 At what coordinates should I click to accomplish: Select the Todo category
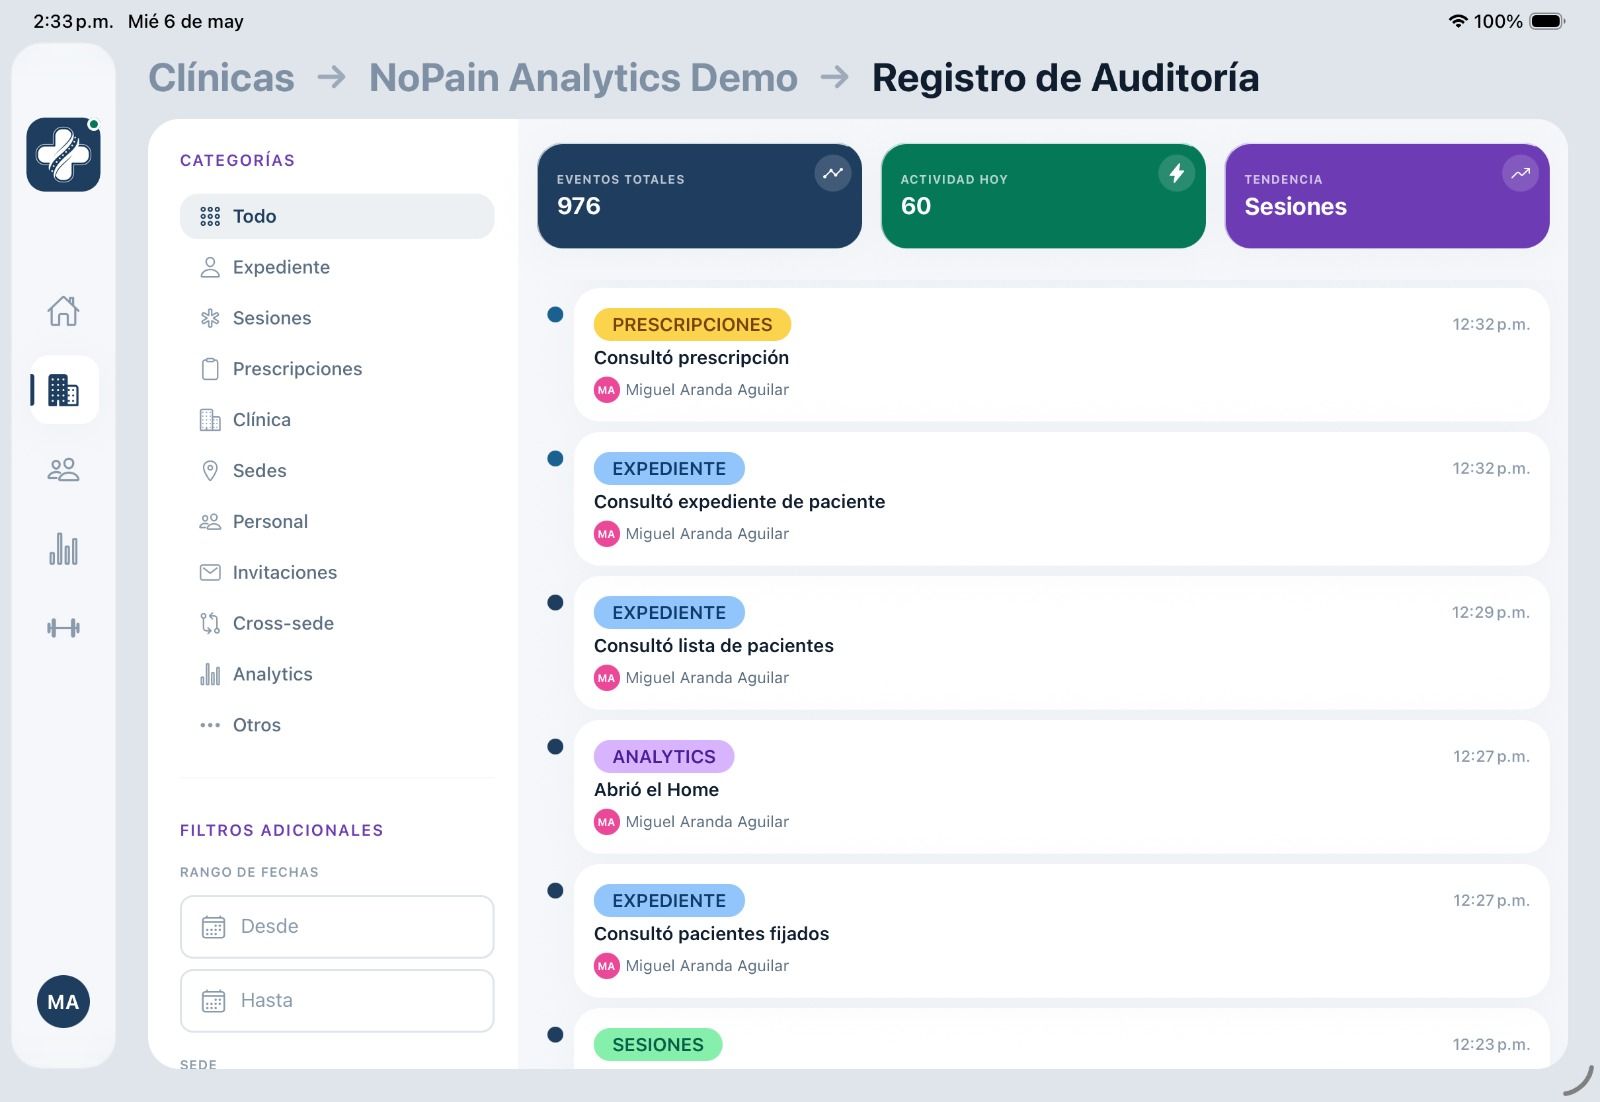(337, 216)
